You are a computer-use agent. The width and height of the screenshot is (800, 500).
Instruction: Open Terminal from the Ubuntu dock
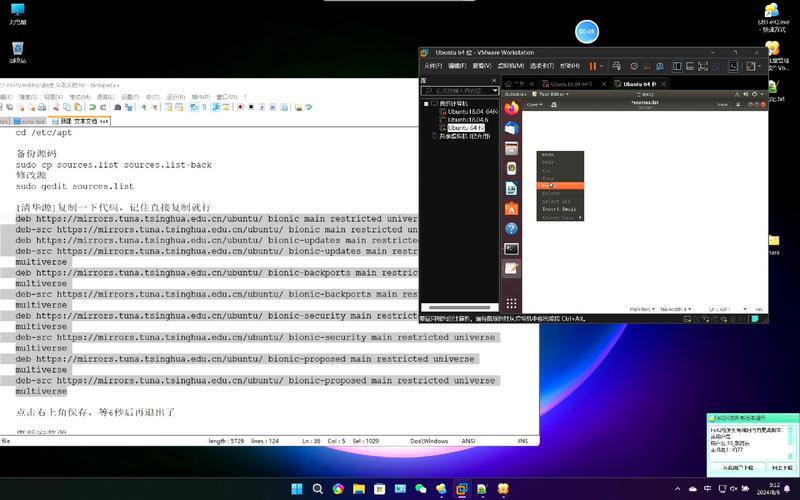pyautogui.click(x=511, y=248)
